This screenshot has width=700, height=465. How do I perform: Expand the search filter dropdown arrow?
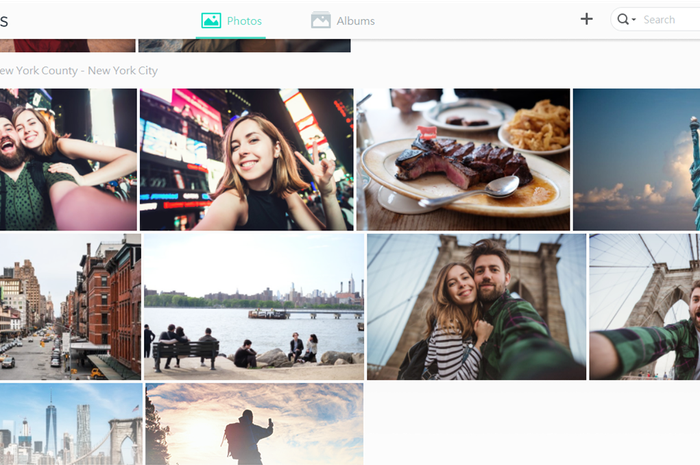(x=633, y=20)
